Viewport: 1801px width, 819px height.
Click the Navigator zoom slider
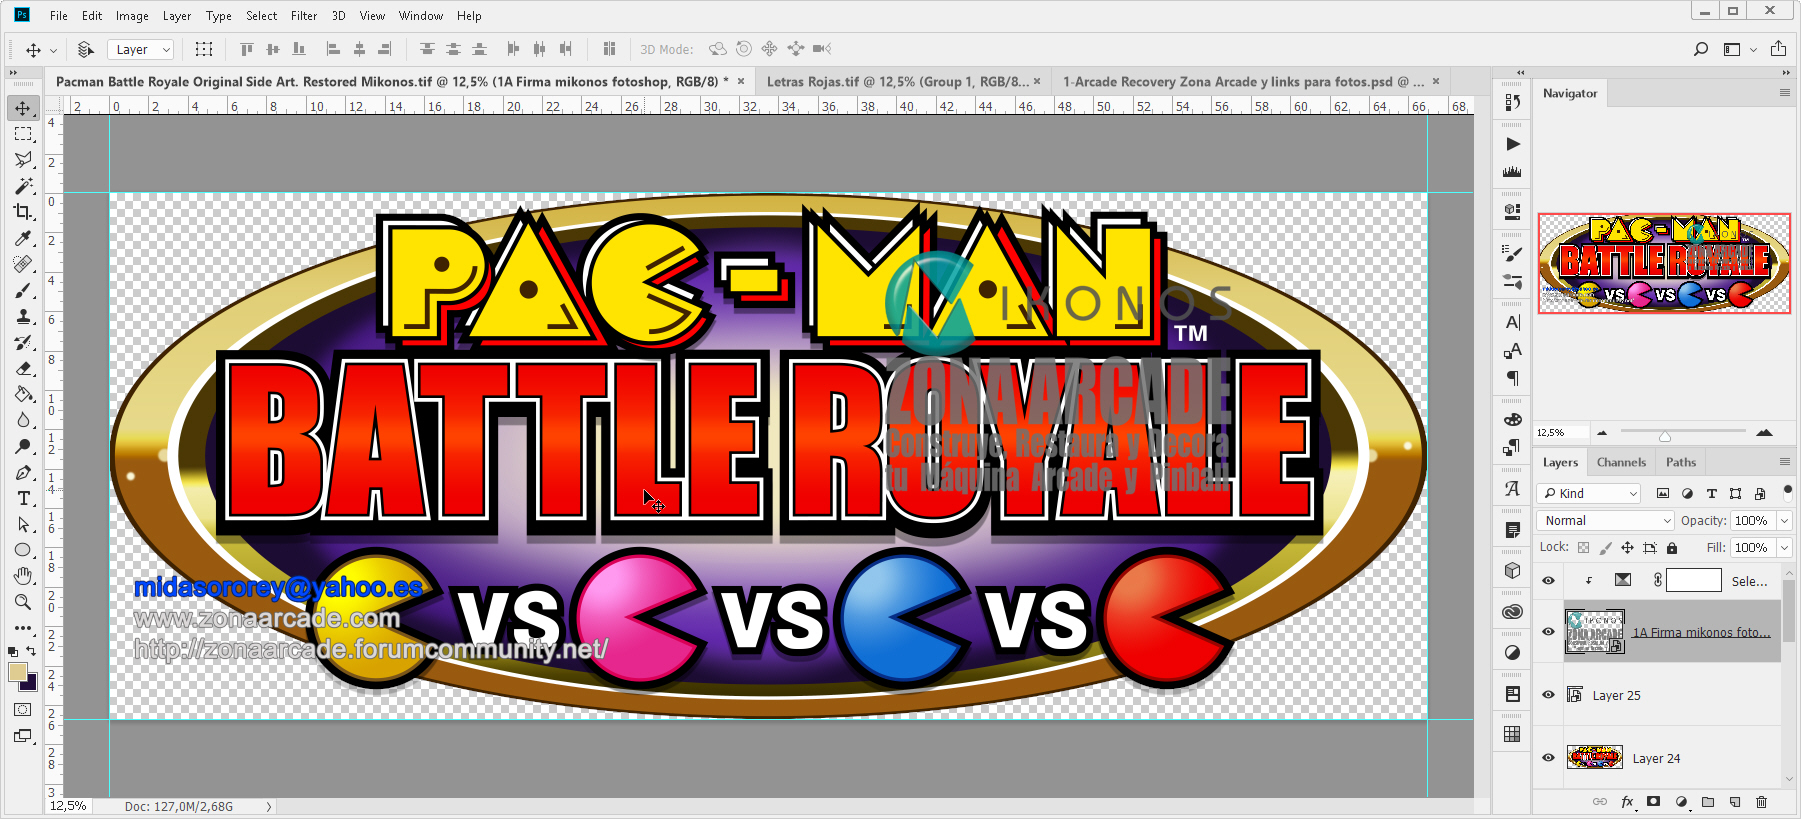(x=1665, y=435)
